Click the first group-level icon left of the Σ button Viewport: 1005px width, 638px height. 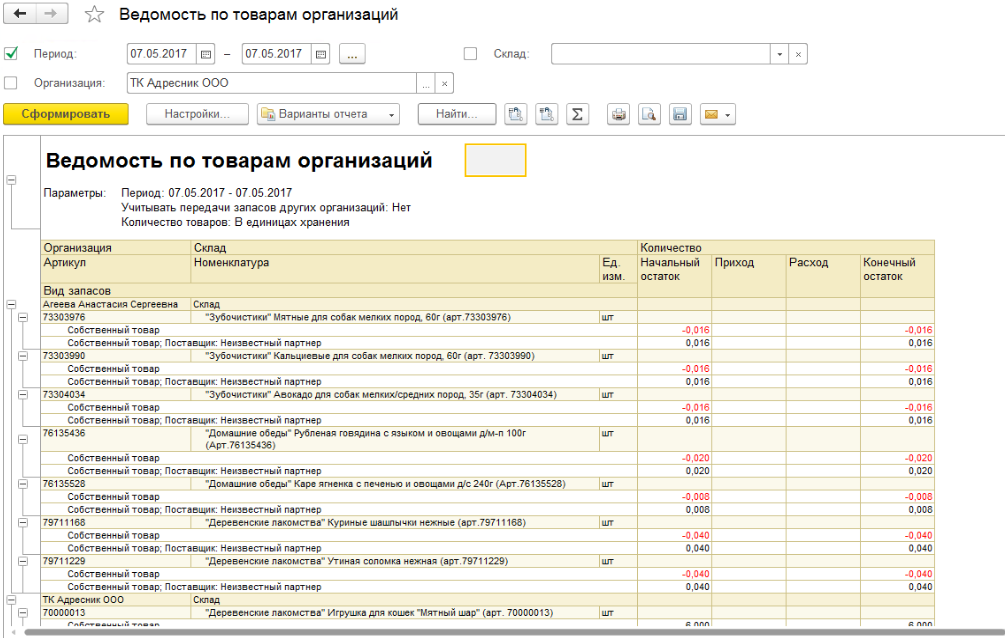pyautogui.click(x=515, y=114)
